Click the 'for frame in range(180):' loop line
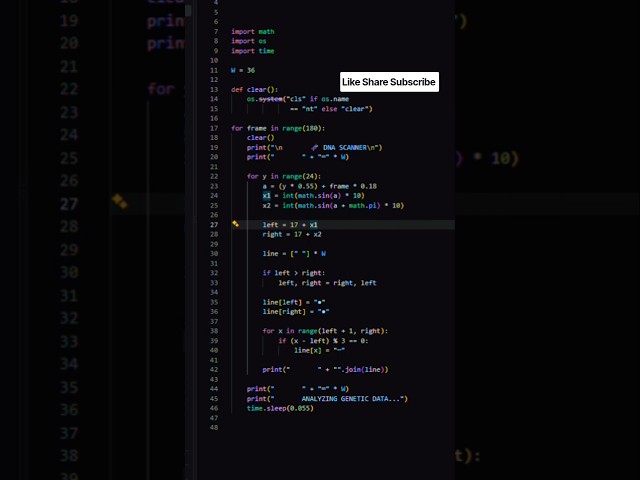The width and height of the screenshot is (640, 480). (x=278, y=128)
